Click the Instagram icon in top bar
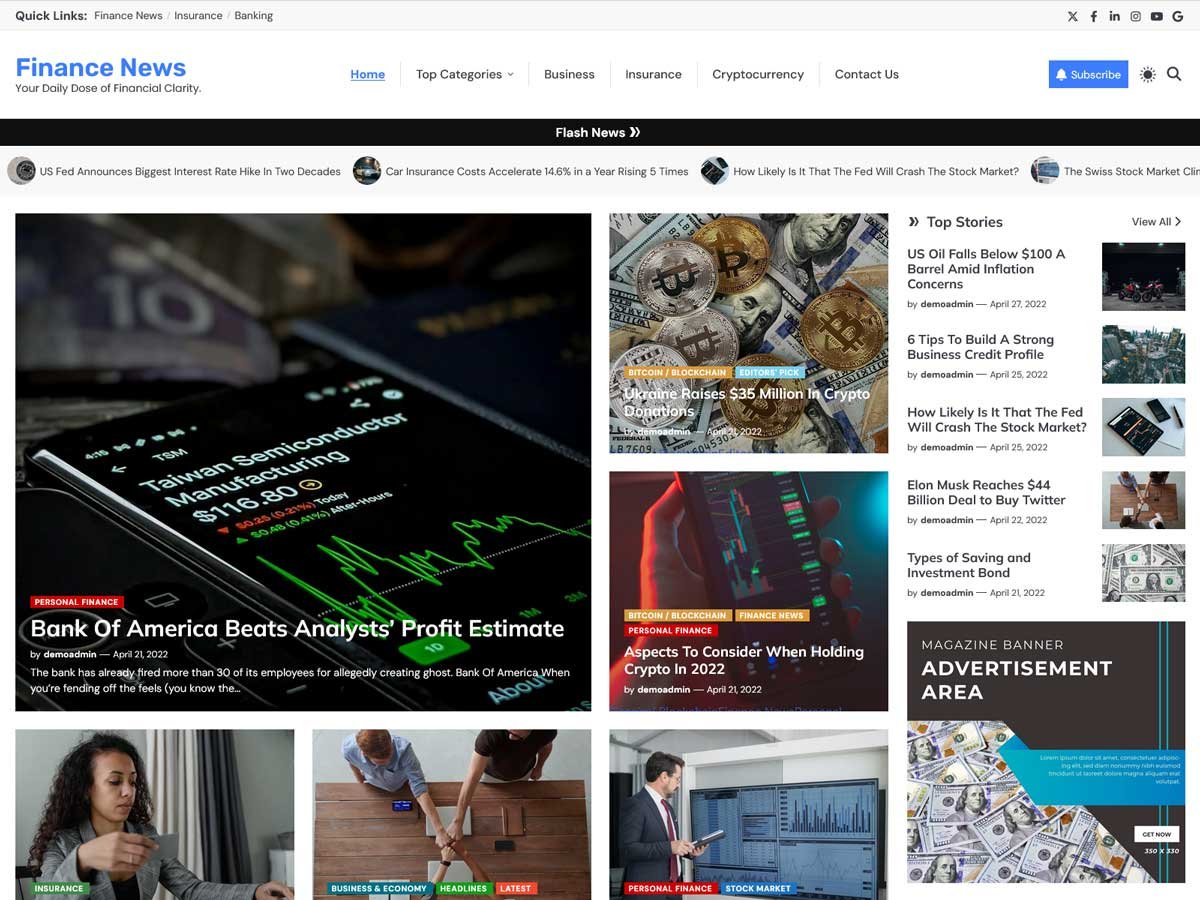Screen dimensions: 1200x900 pos(1135,16)
